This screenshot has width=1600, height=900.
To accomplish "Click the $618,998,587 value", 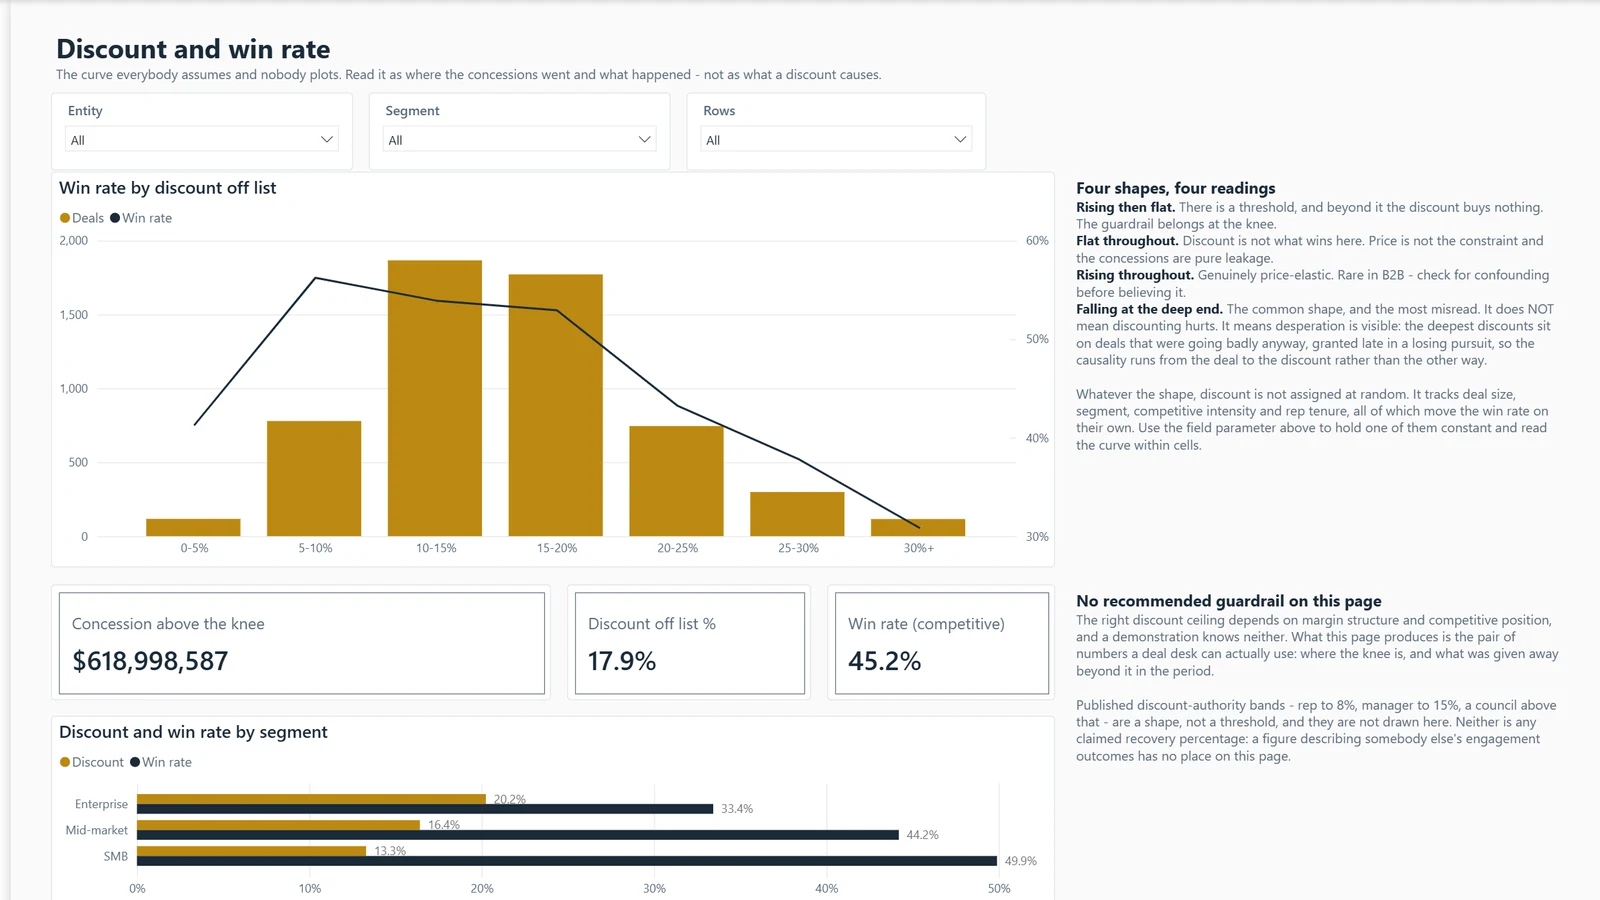I will click(150, 661).
